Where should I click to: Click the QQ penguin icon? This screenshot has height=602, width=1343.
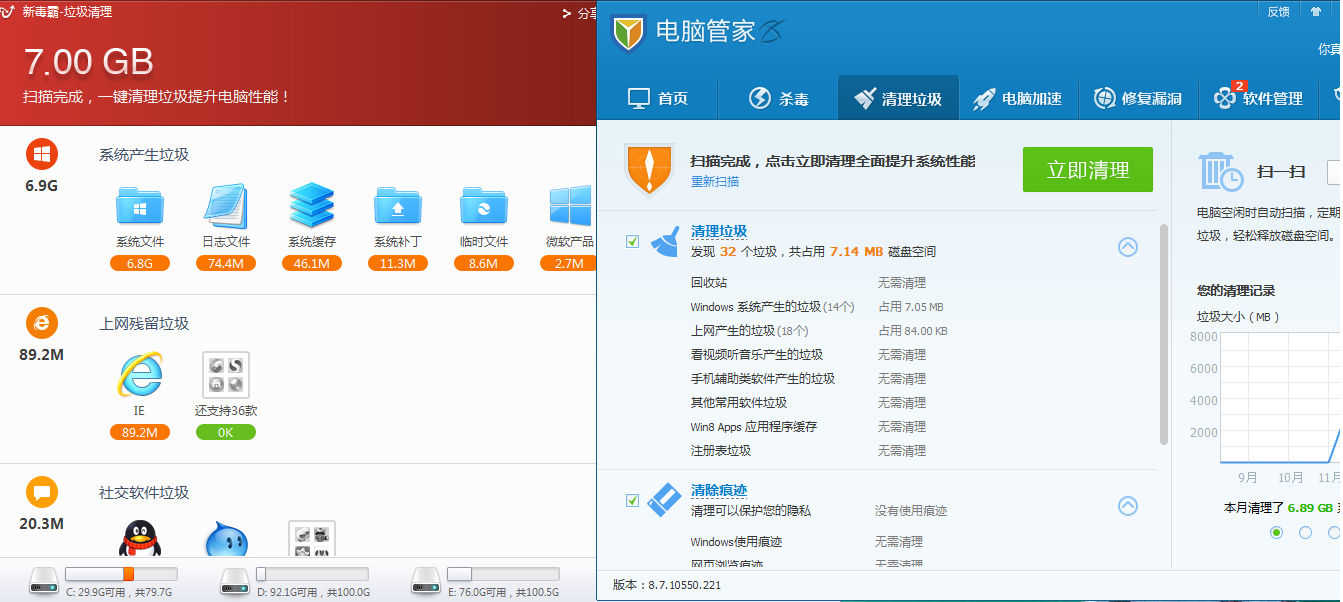tap(140, 540)
